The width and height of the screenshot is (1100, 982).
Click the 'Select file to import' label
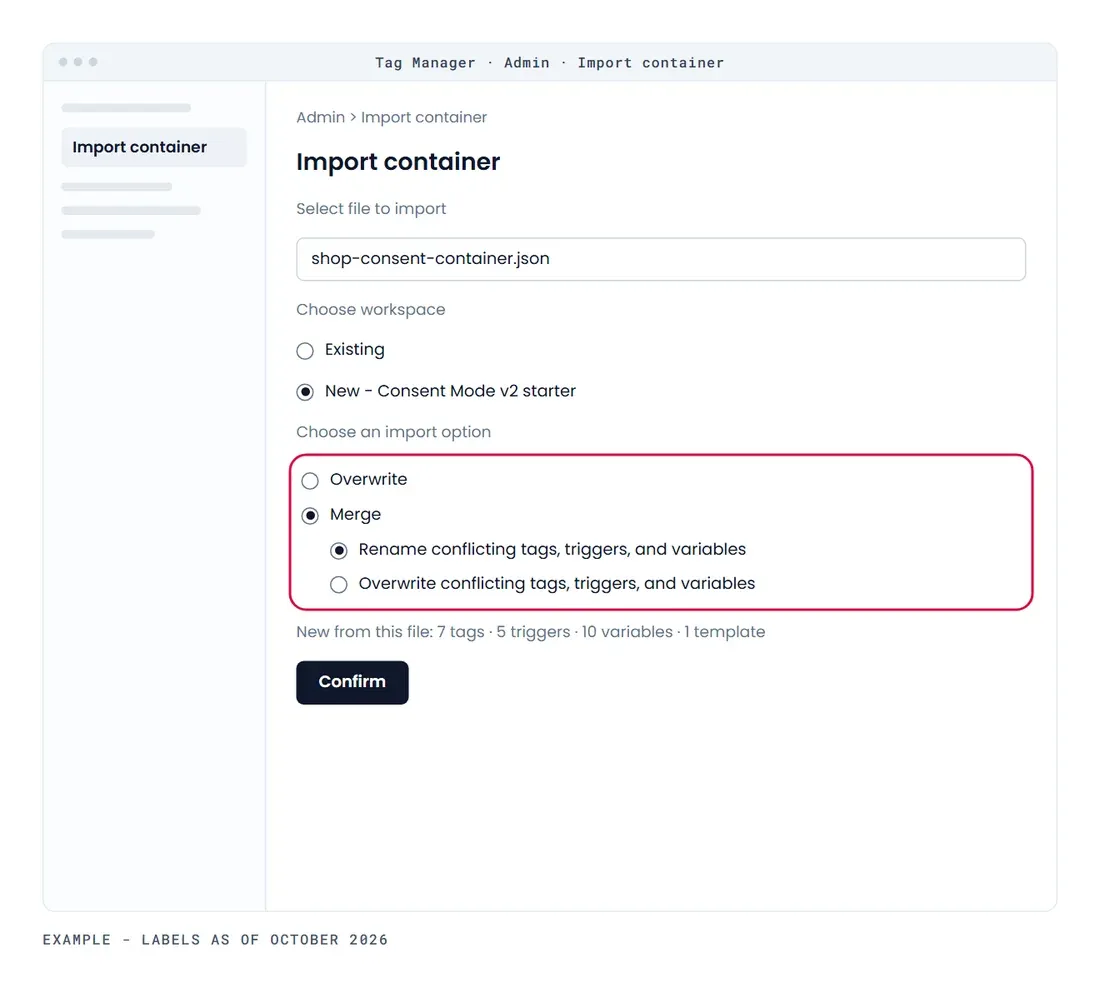click(x=371, y=209)
